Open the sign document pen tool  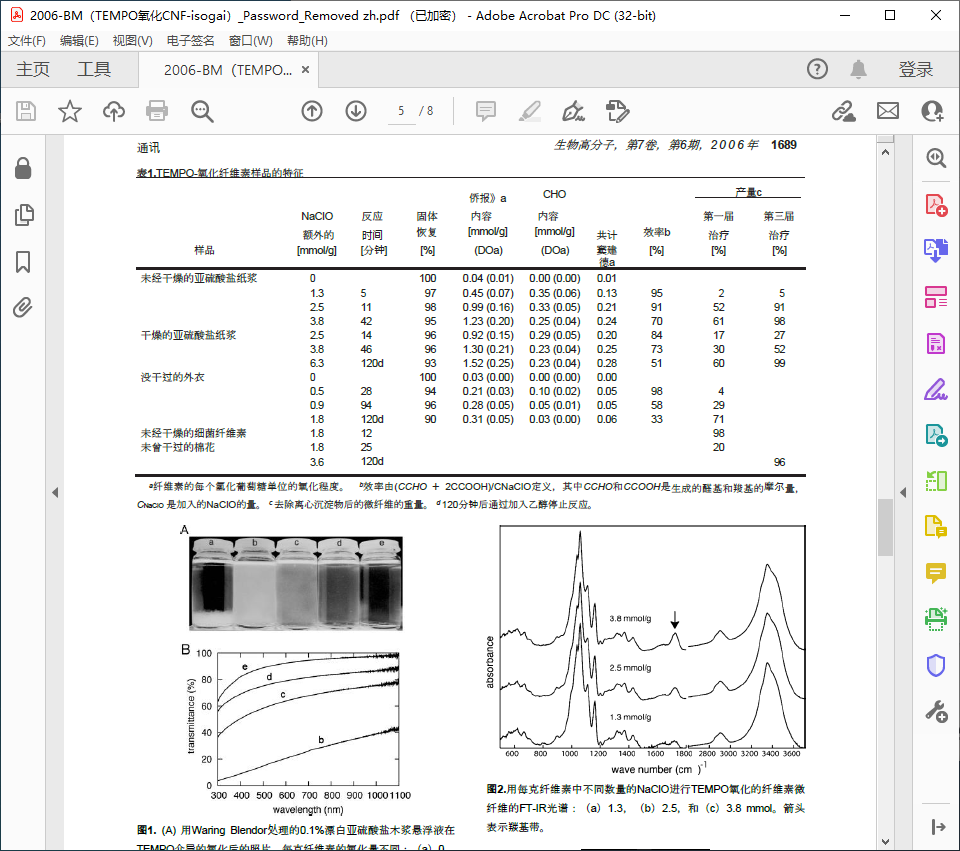pos(573,111)
